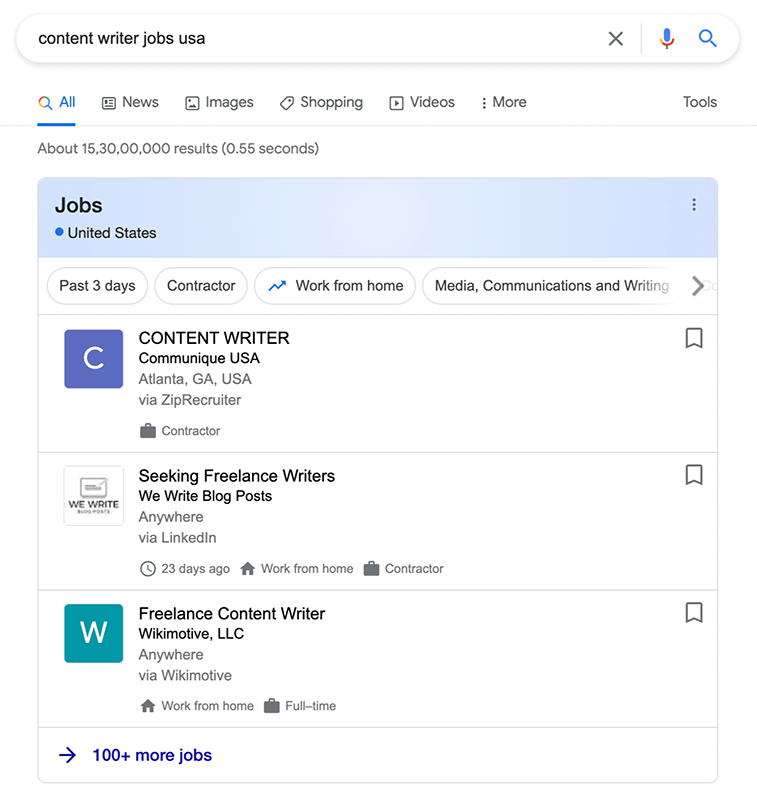
Task: Select the Contractor filter chip
Action: 201,286
